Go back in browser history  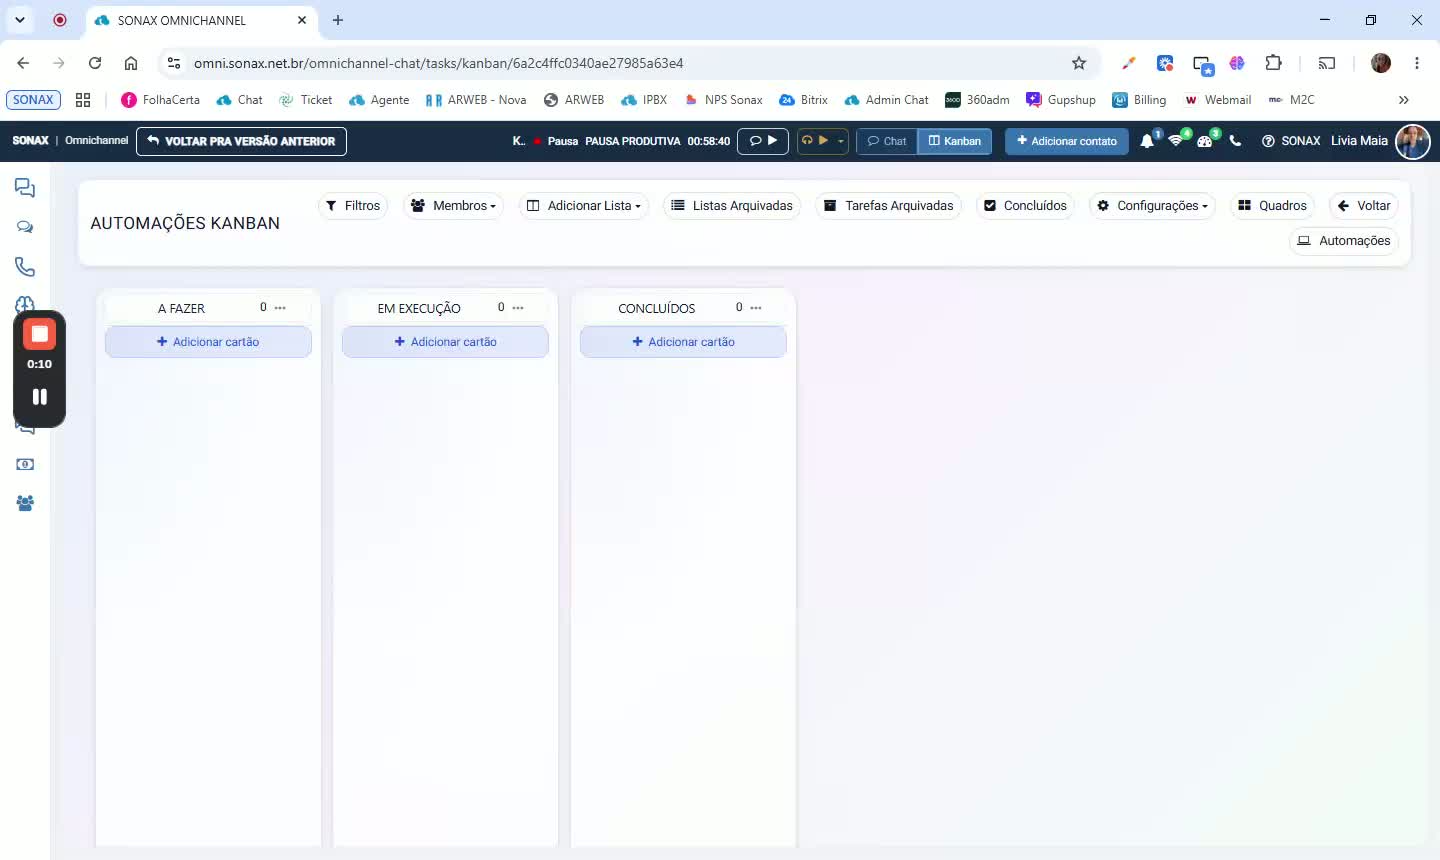pyautogui.click(x=23, y=63)
